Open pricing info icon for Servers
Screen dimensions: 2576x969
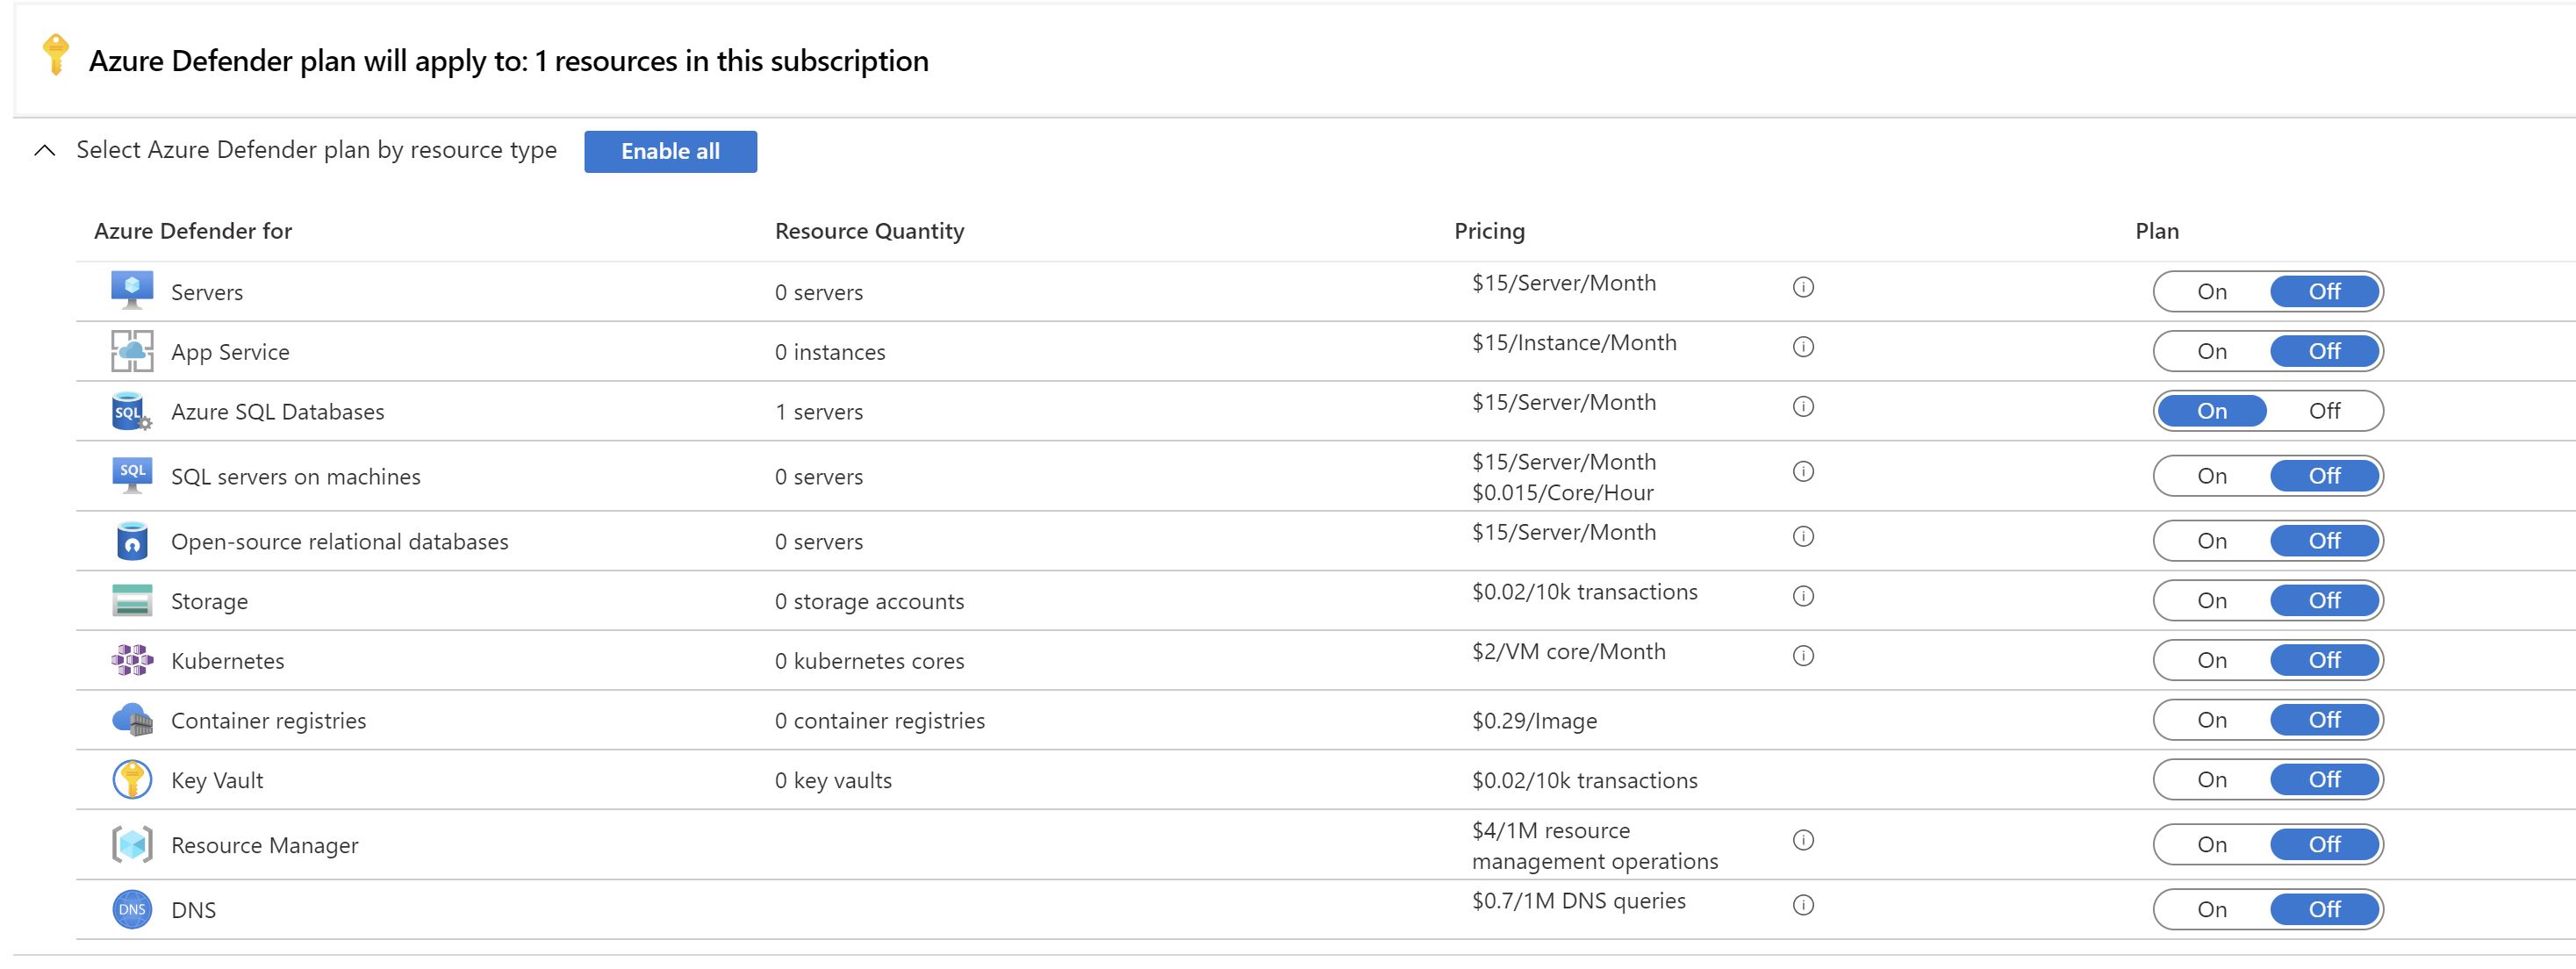(1803, 287)
